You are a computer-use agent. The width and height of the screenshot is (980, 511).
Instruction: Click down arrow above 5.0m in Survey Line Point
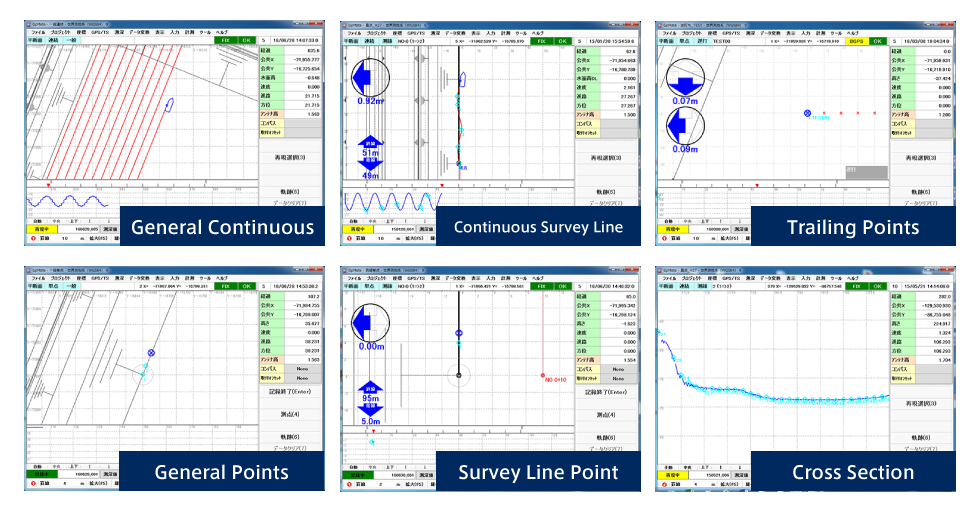point(371,410)
